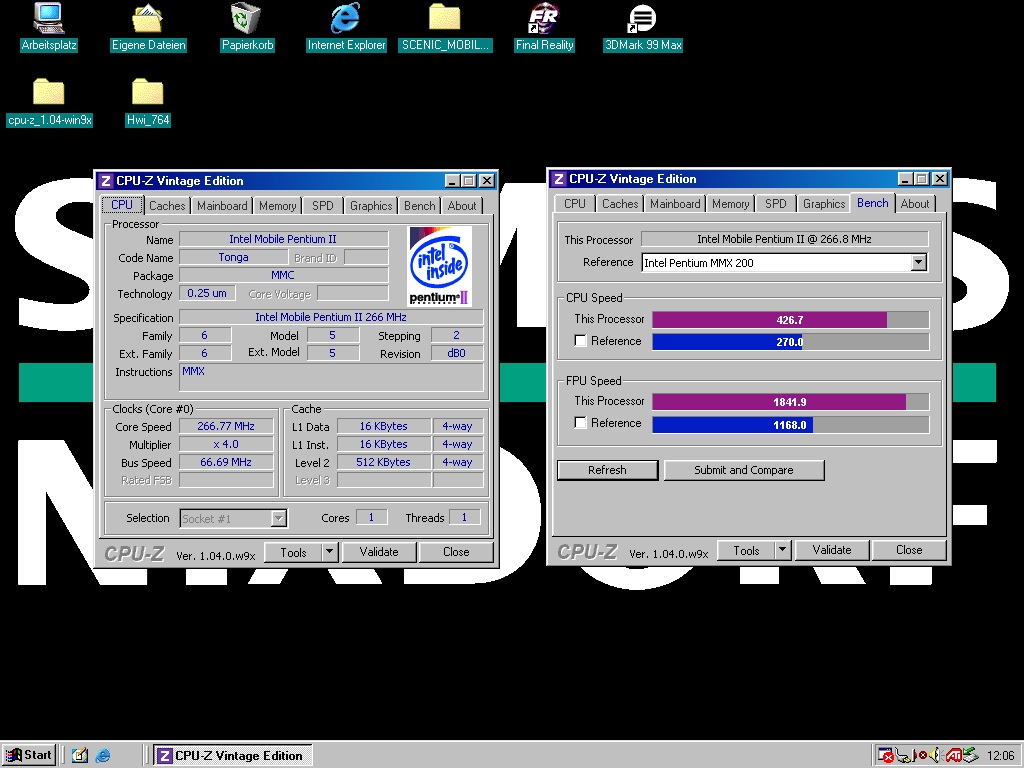Image resolution: width=1024 pixels, height=768 pixels.
Task: Switch to Graphics tab in left window
Action: coord(371,206)
